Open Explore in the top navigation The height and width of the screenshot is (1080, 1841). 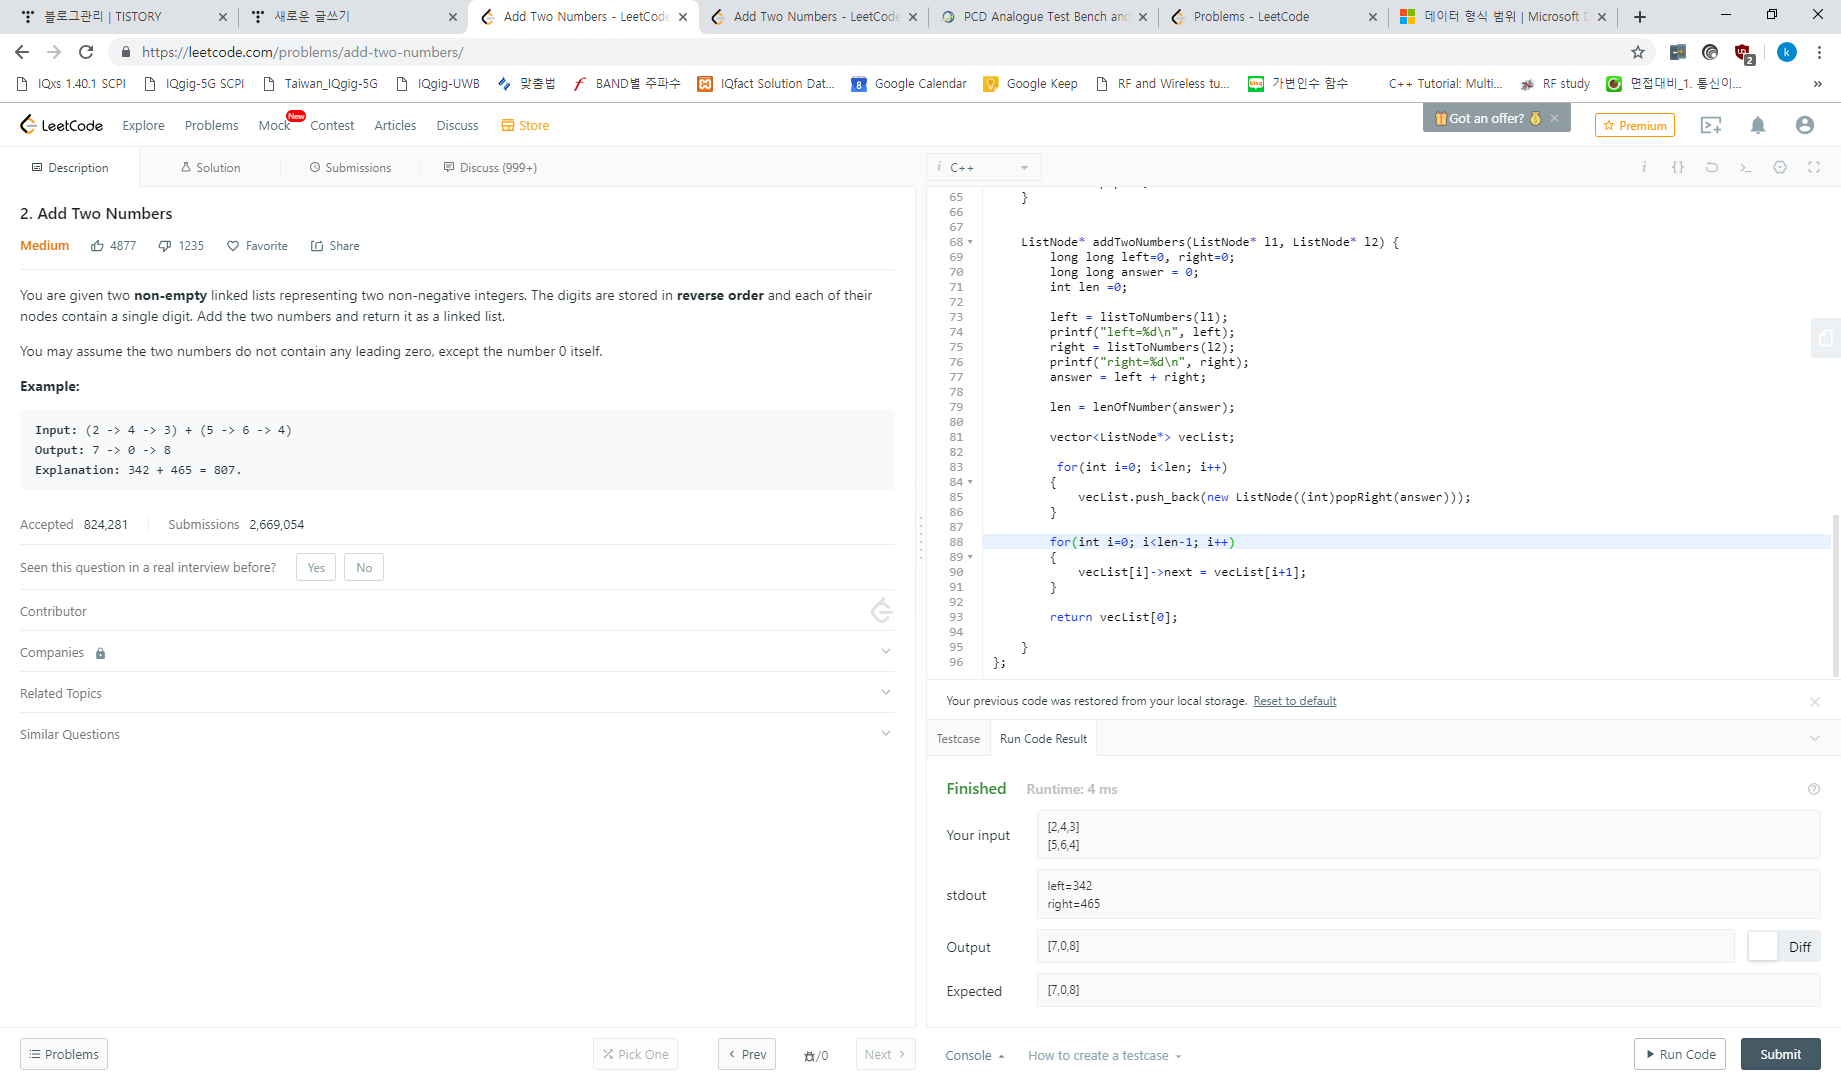(143, 125)
